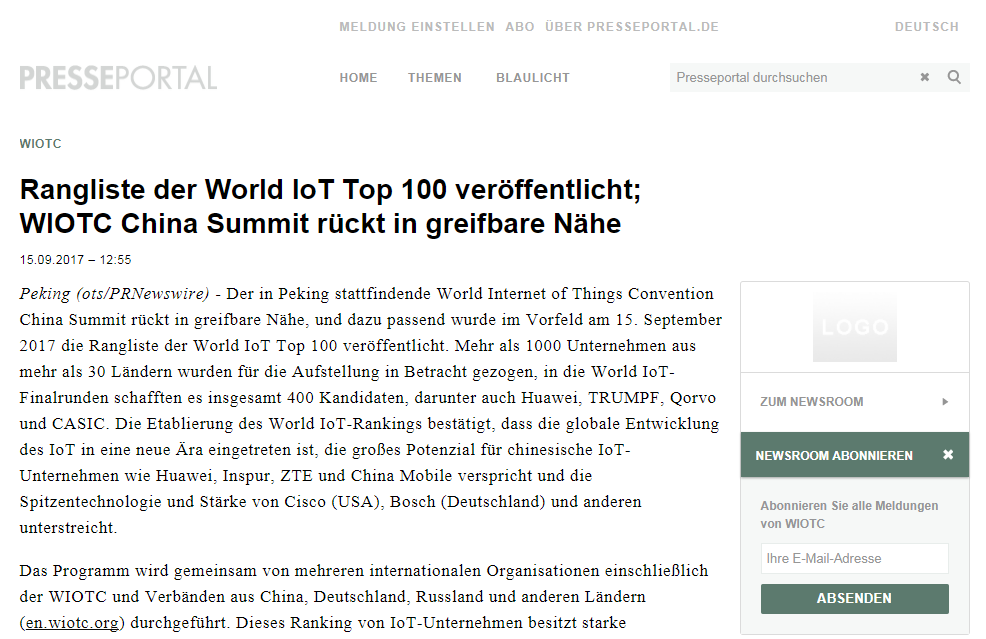Click the PRESSEPORTAL logo
This screenshot has height=639, width=986.
[117, 77]
